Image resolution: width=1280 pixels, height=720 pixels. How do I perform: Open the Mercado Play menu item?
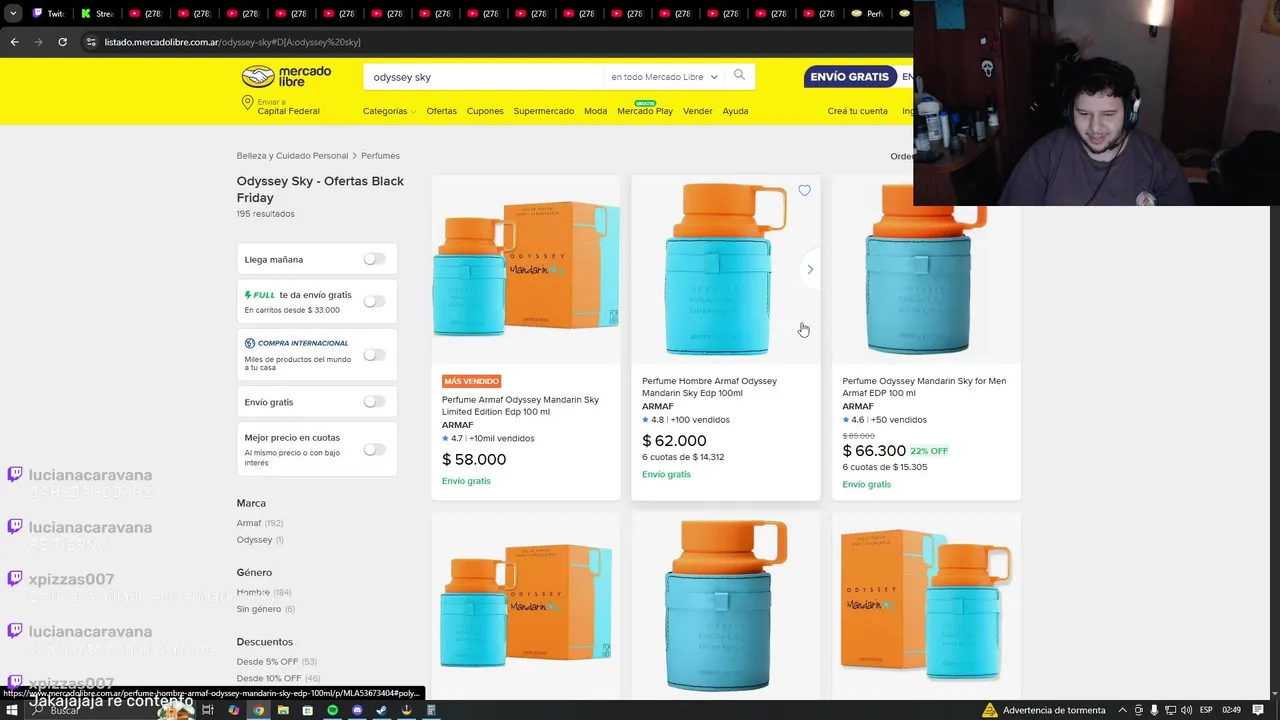[645, 110]
